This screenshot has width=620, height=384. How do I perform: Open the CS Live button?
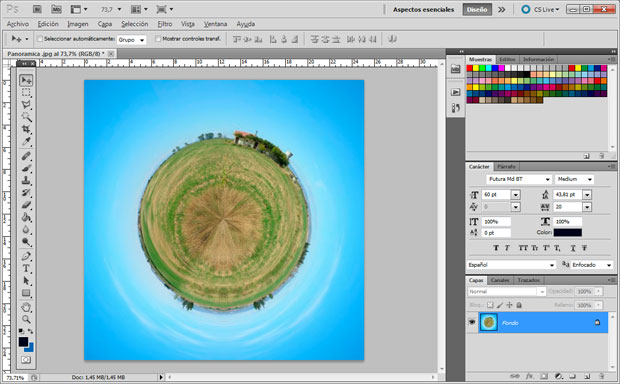point(541,9)
